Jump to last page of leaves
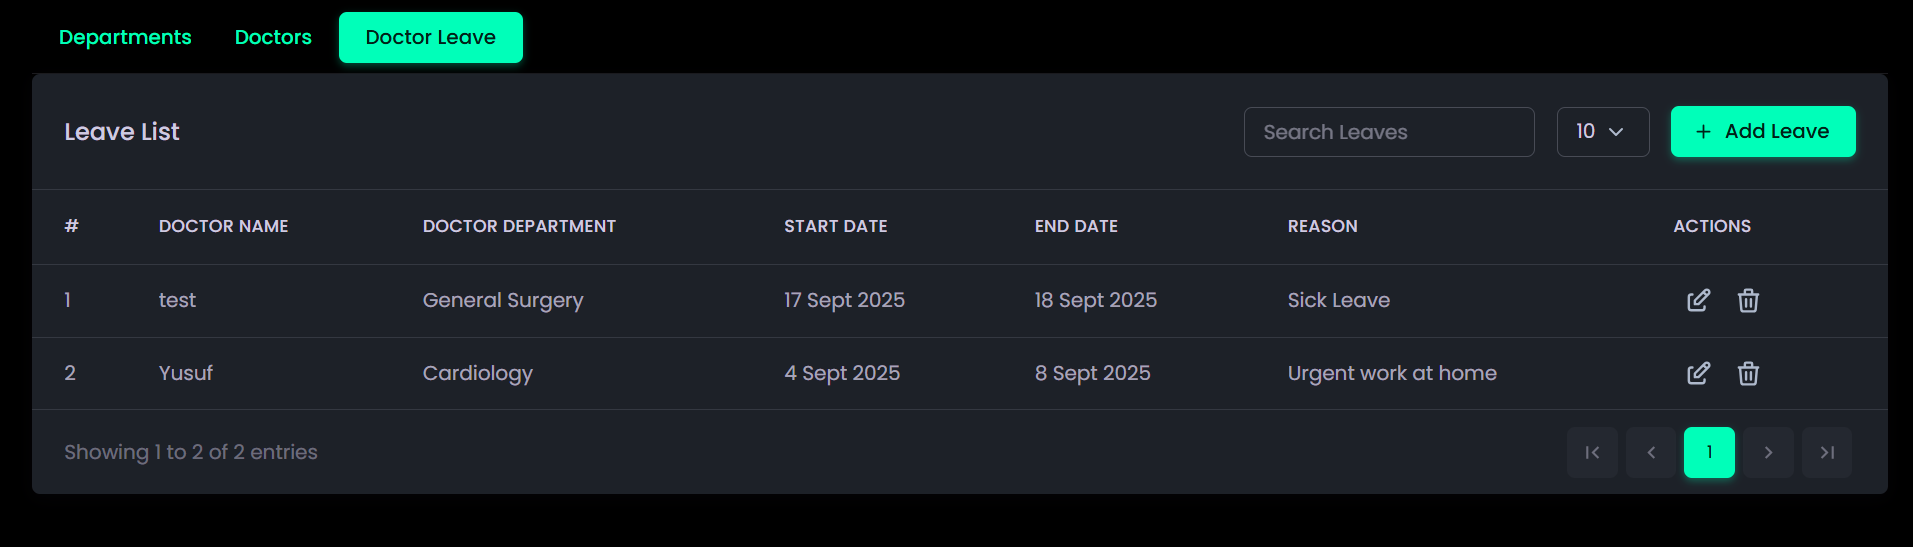1913x547 pixels. (x=1827, y=452)
